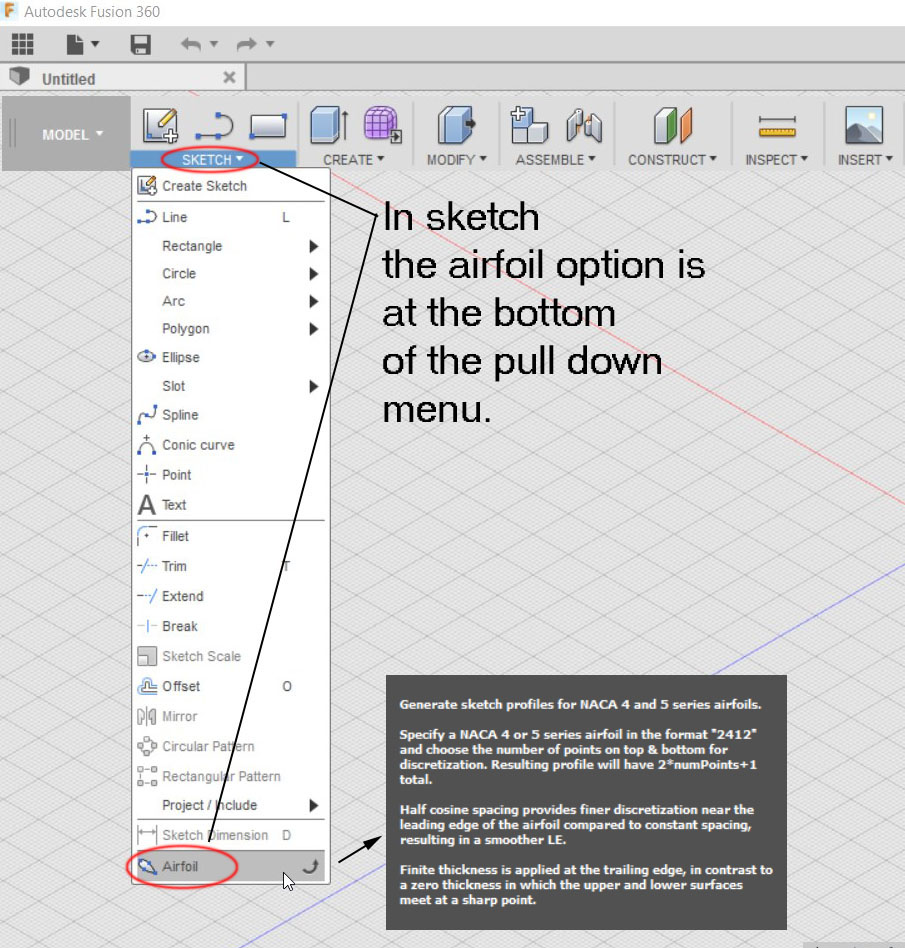The height and width of the screenshot is (948, 905).
Task: Click the Measure ruler icon
Action: click(x=777, y=126)
